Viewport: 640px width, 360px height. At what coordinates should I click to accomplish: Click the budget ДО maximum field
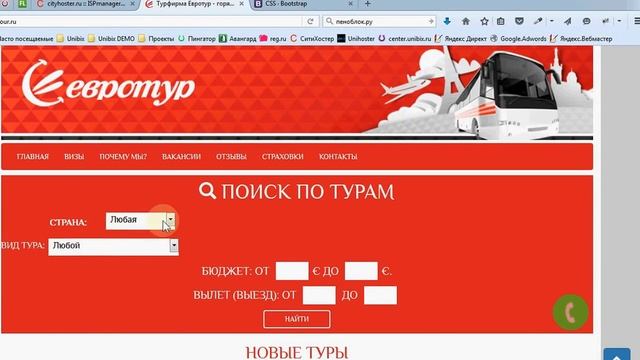[x=361, y=271]
